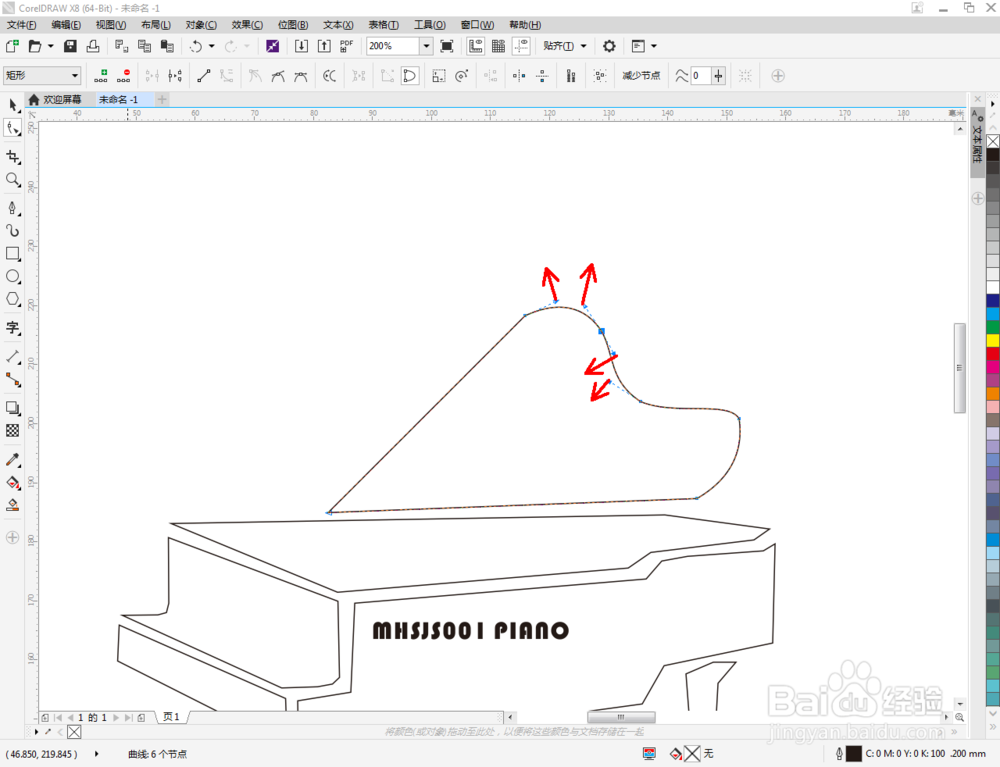The width and height of the screenshot is (1000, 767).
Task: Create a new document
Action: [x=12, y=46]
